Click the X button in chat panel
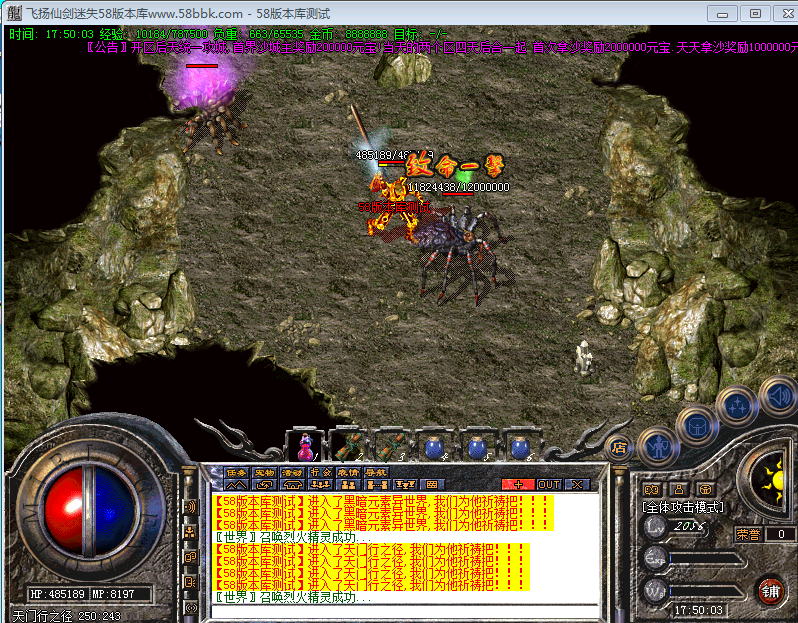This screenshot has width=798, height=623. (x=577, y=485)
